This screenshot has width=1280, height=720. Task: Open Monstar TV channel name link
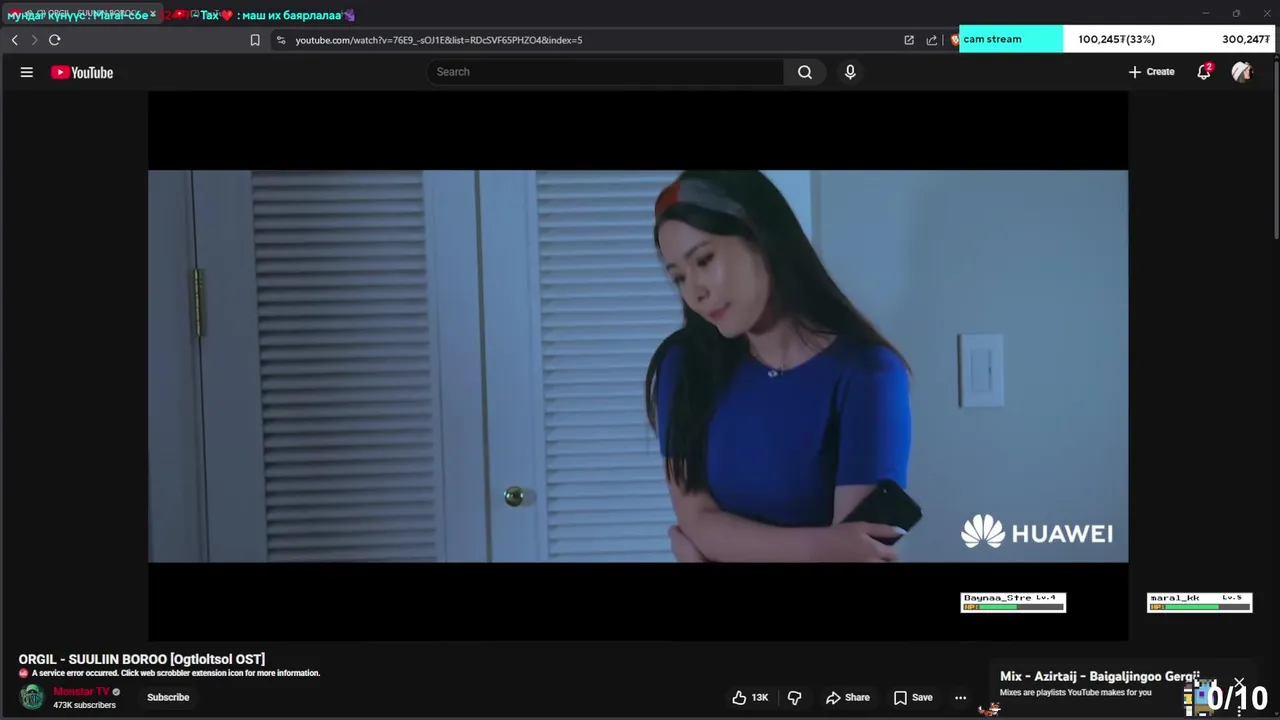click(x=81, y=692)
